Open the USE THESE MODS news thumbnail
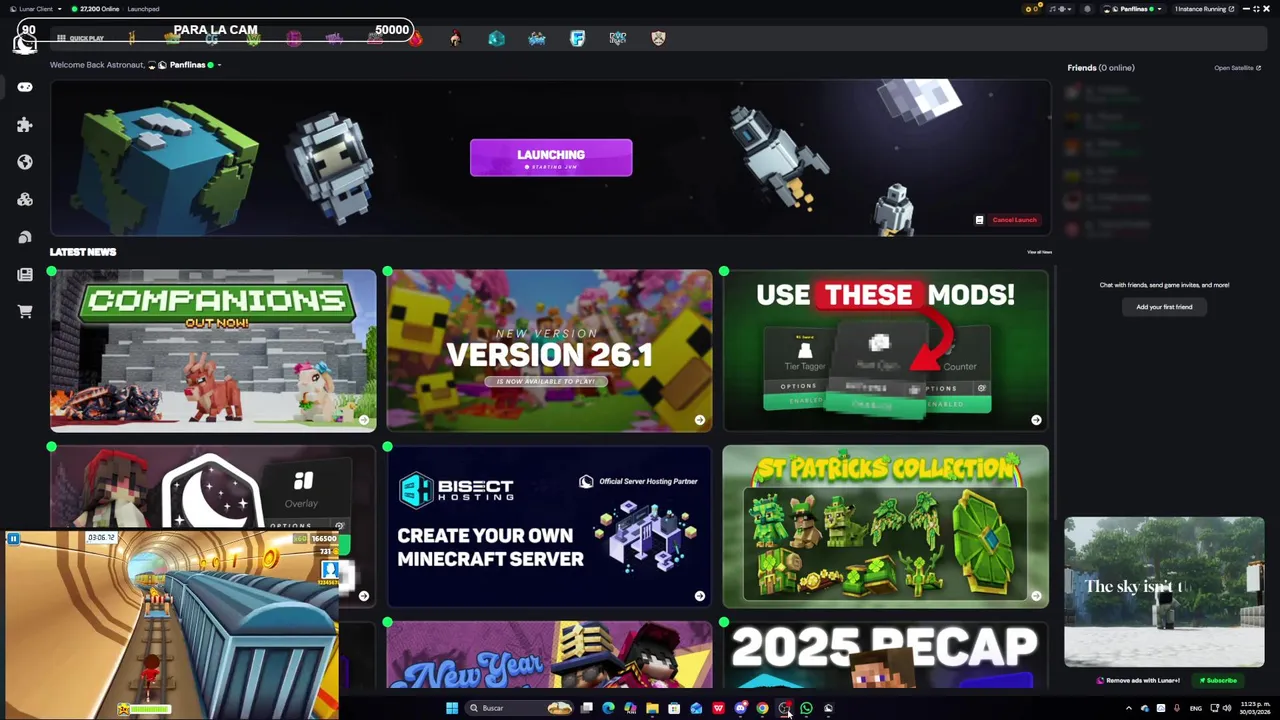 (886, 350)
